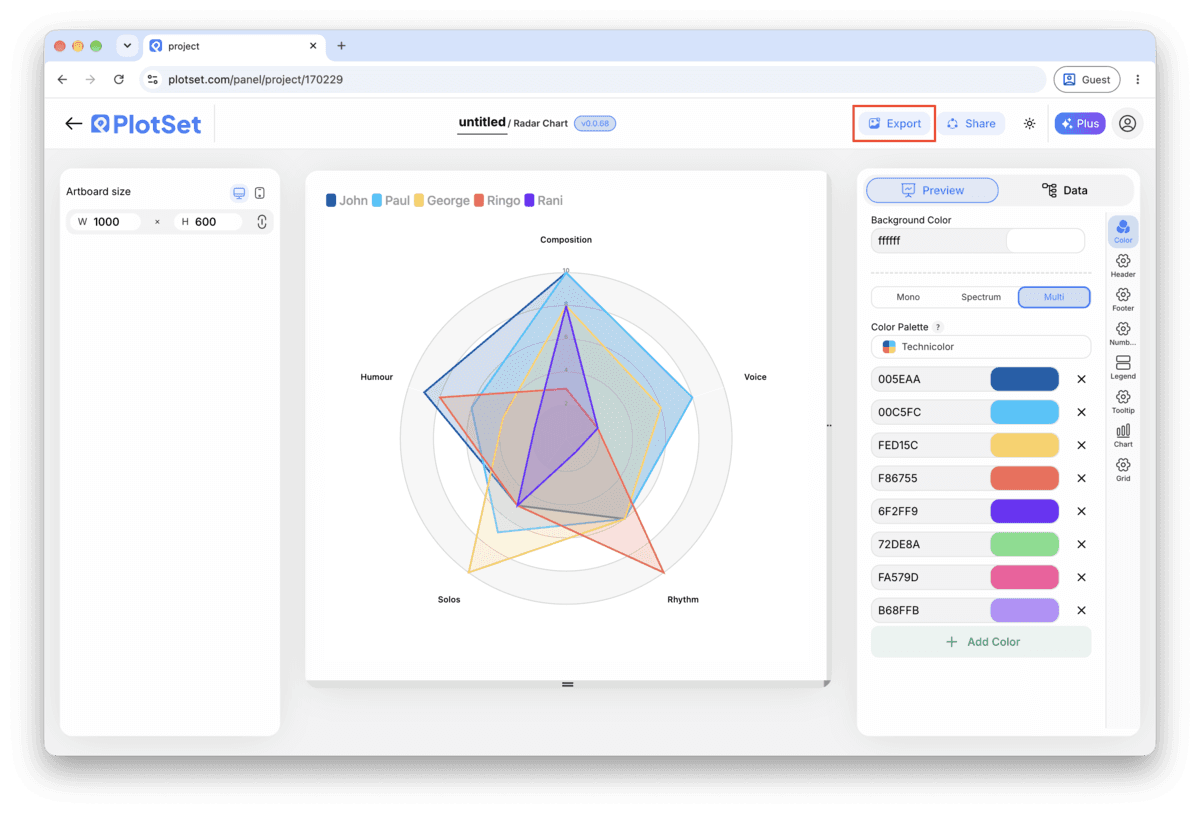Open the Legend settings sidebar icon

click(x=1123, y=368)
